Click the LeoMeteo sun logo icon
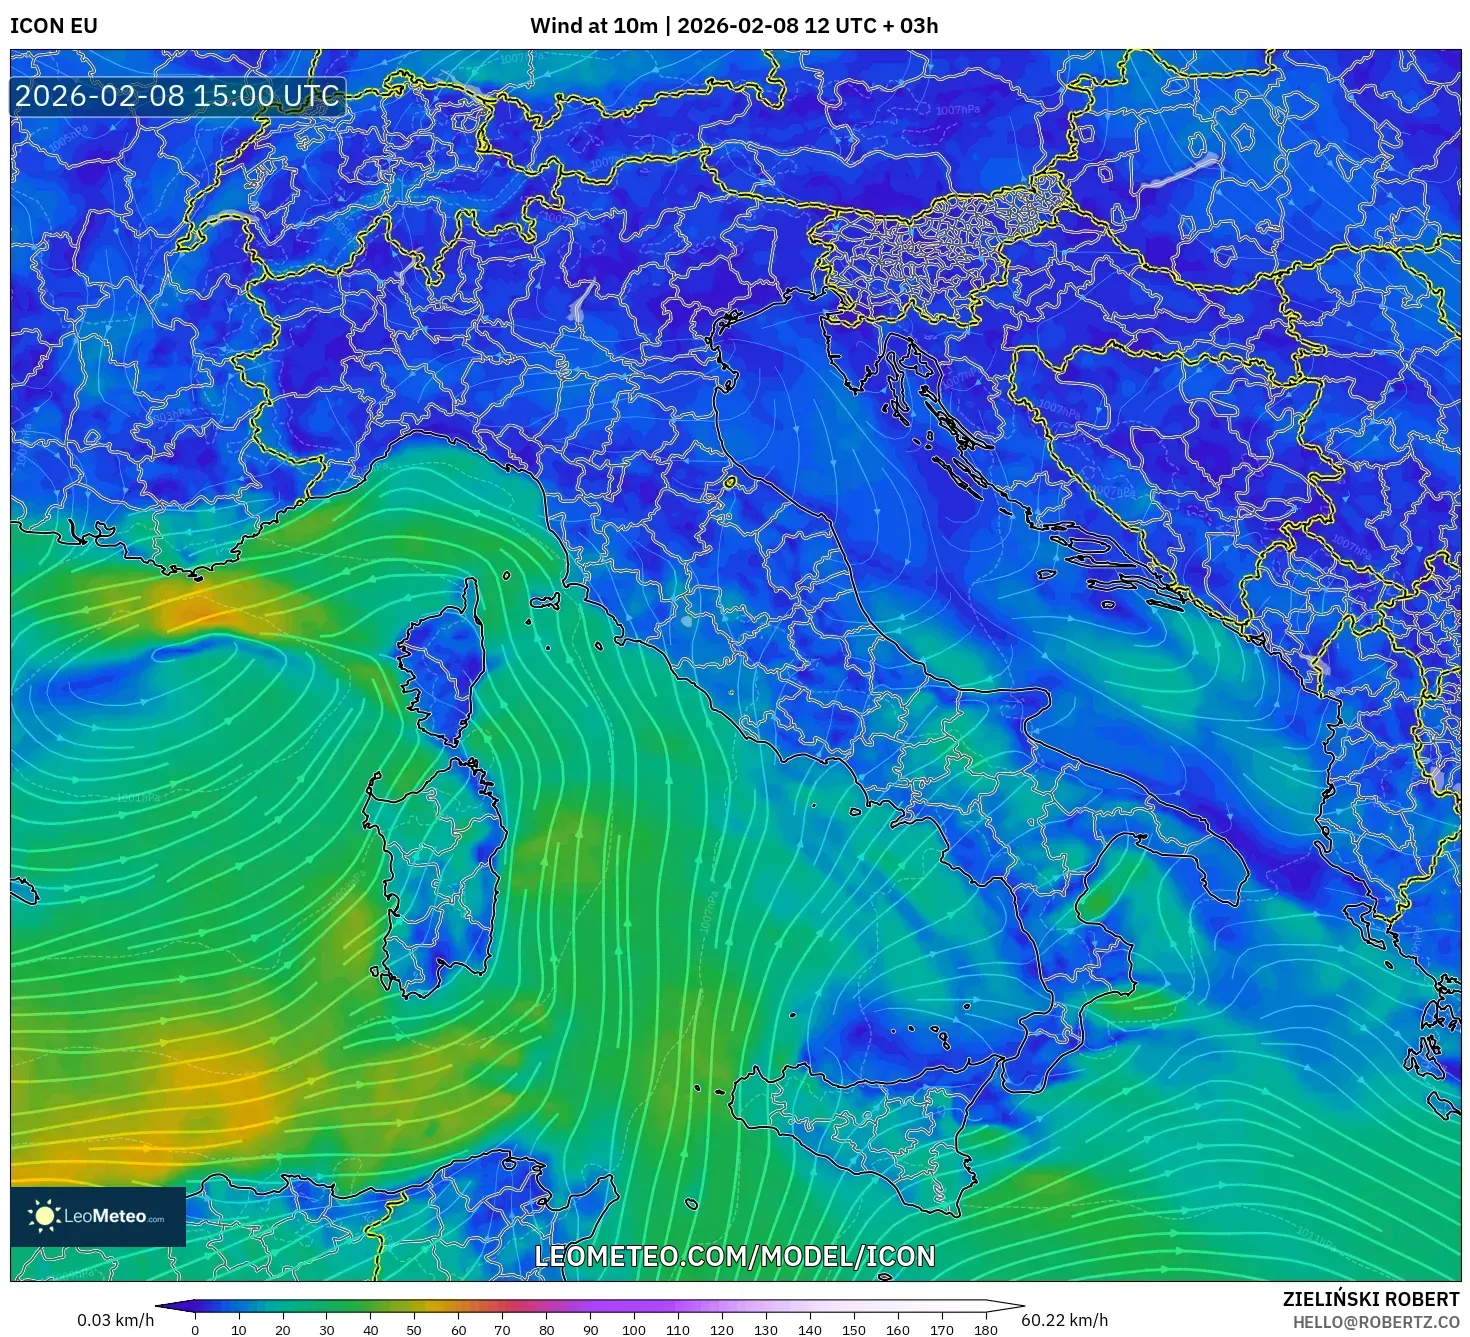1470x1337 pixels. point(45,1217)
